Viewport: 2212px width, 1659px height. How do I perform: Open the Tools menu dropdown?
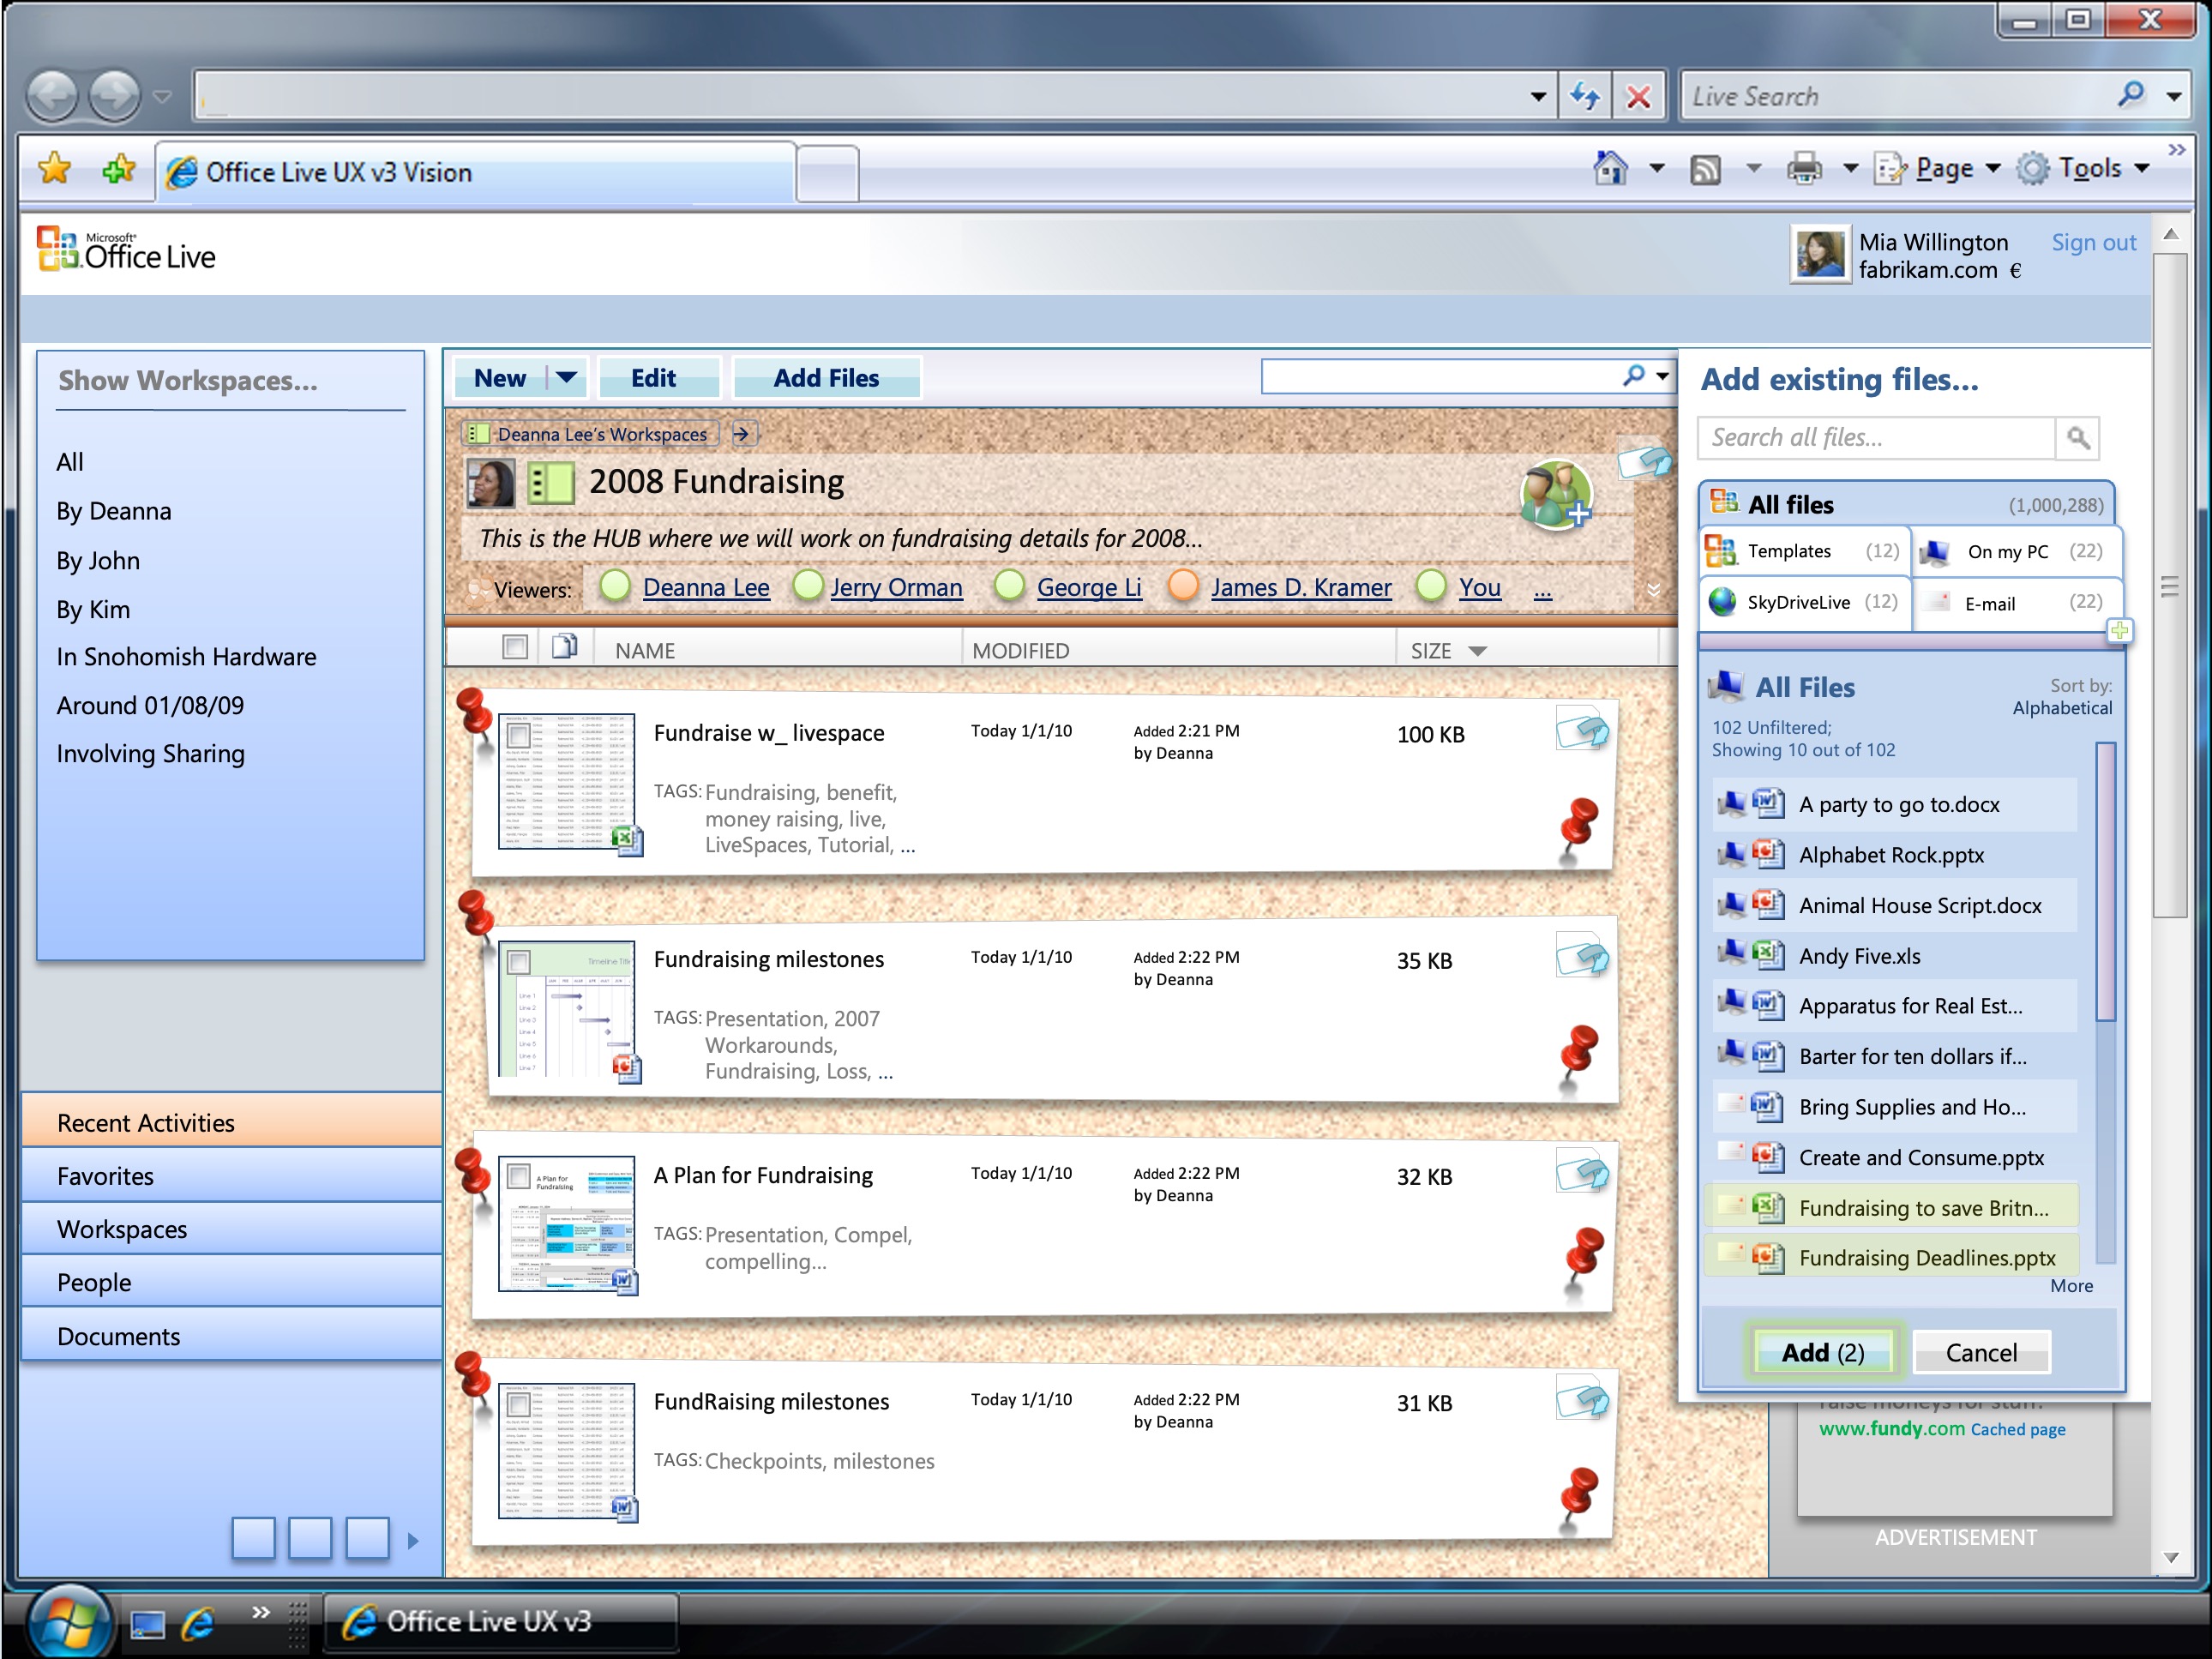coord(2142,168)
